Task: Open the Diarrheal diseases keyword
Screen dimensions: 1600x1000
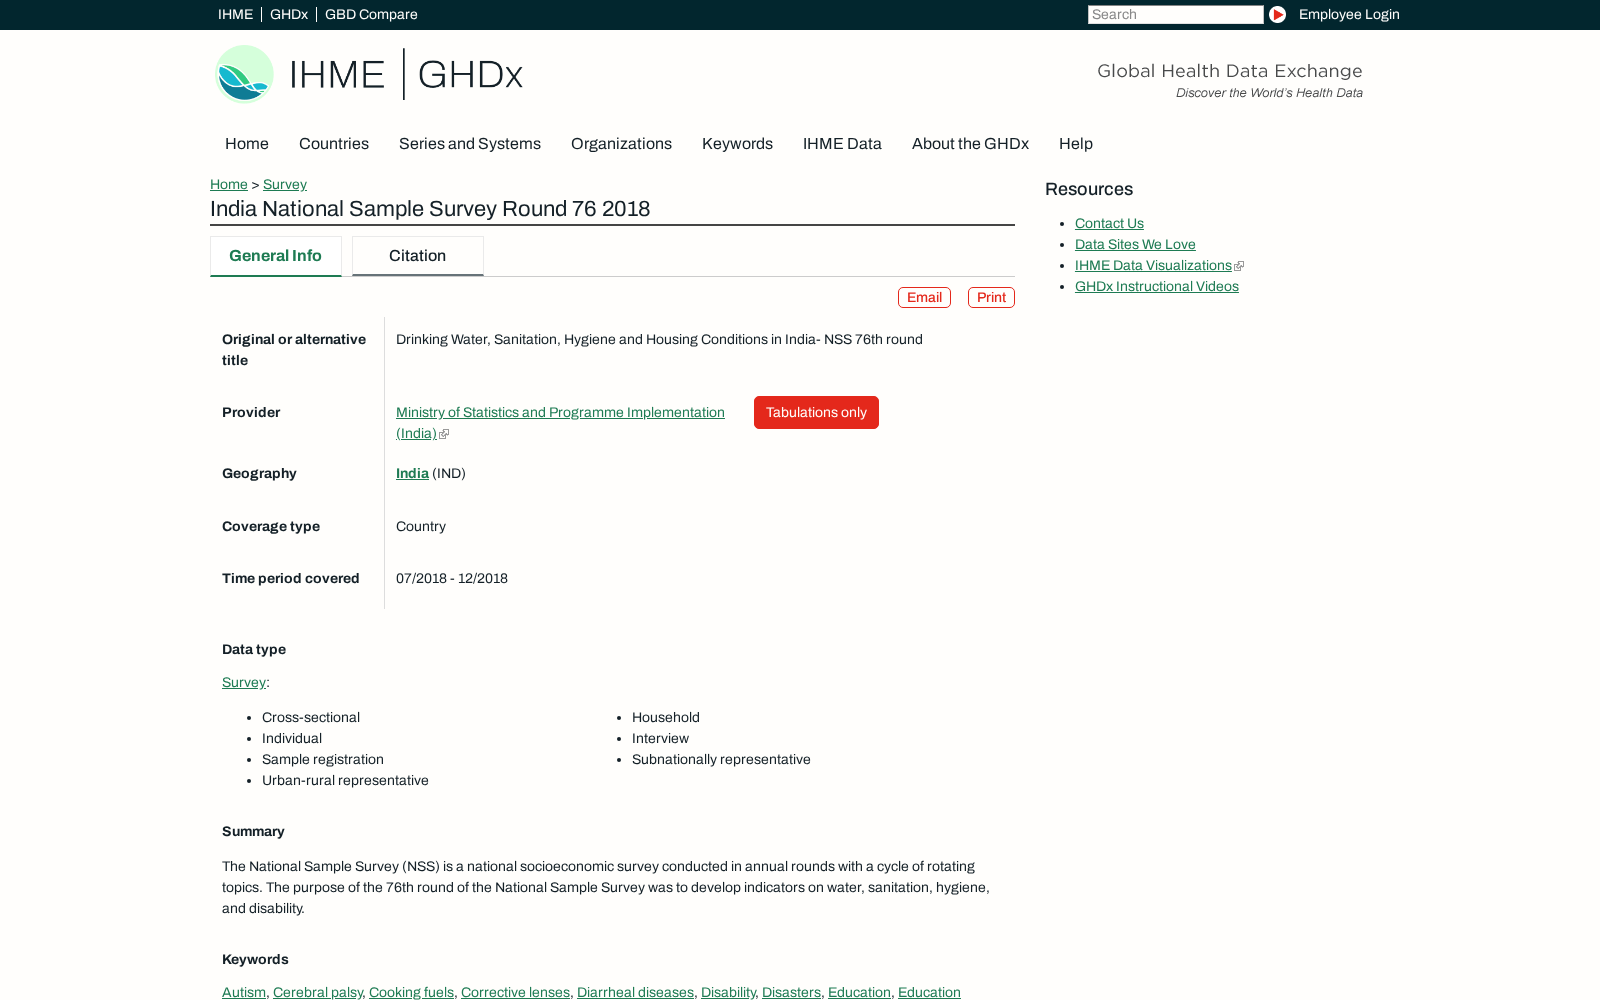Action: pos(635,992)
